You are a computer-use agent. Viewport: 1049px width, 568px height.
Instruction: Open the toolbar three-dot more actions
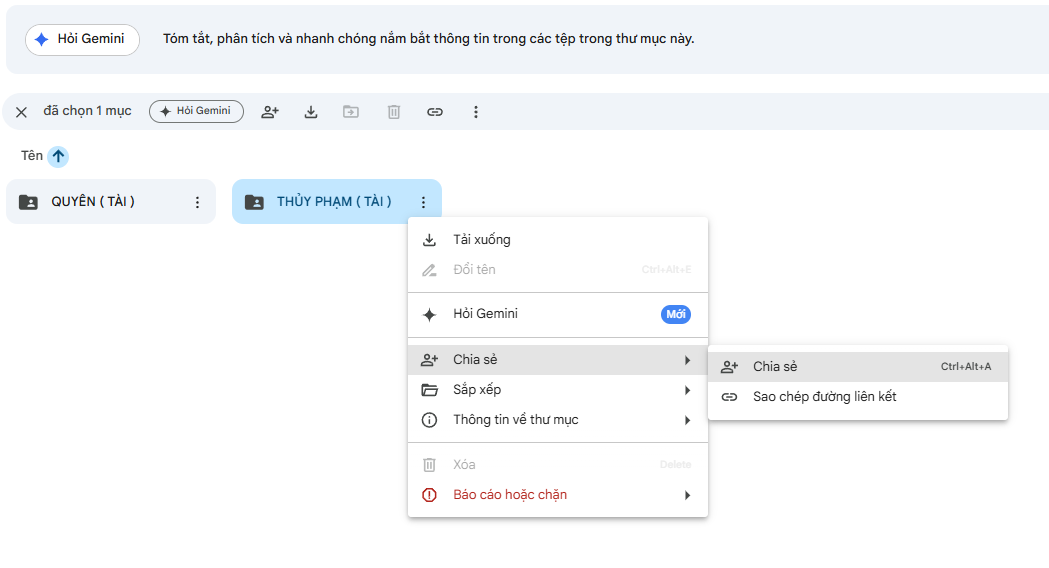(x=476, y=112)
